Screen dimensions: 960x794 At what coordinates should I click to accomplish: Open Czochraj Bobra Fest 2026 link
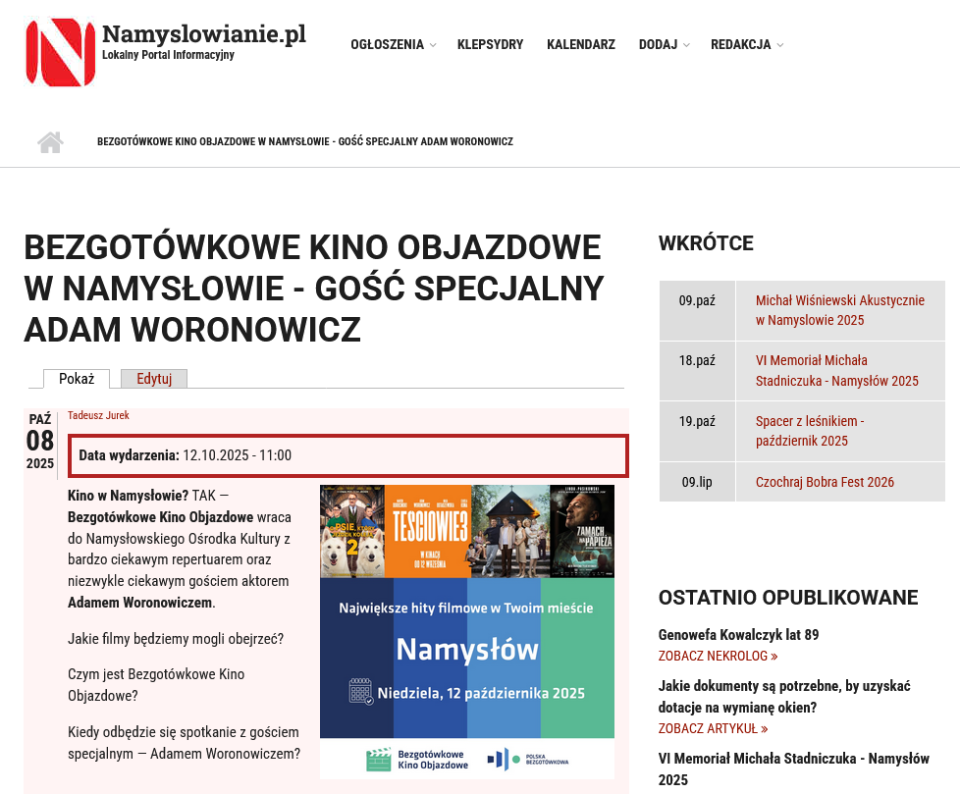click(824, 482)
